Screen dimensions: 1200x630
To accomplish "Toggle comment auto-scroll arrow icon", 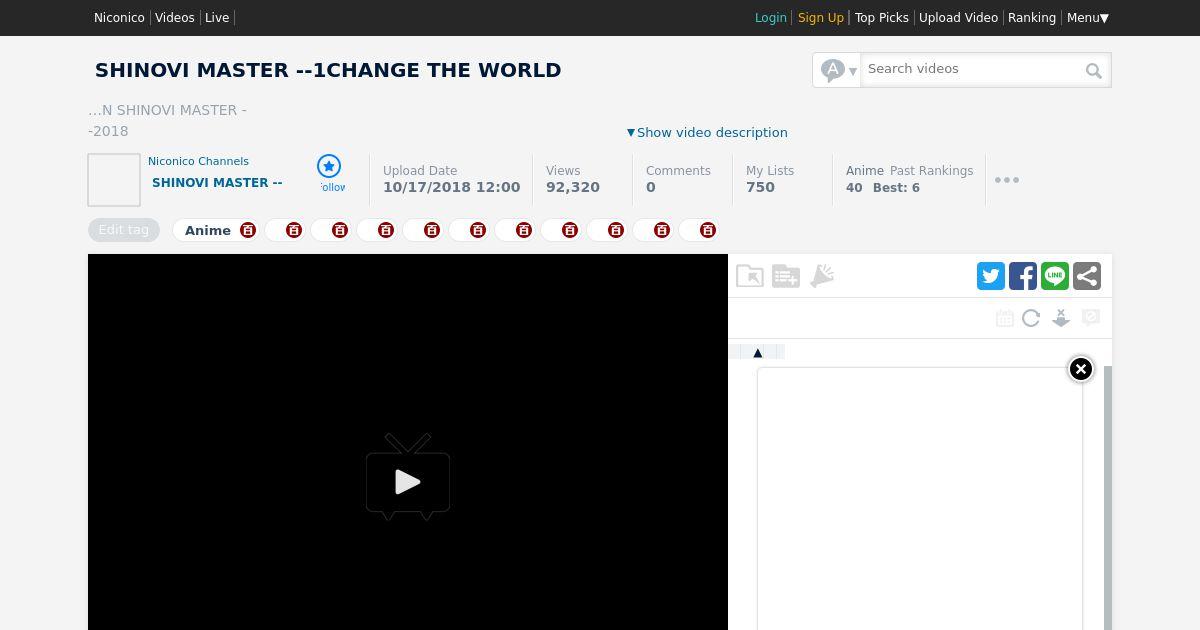I will click(x=1061, y=318).
